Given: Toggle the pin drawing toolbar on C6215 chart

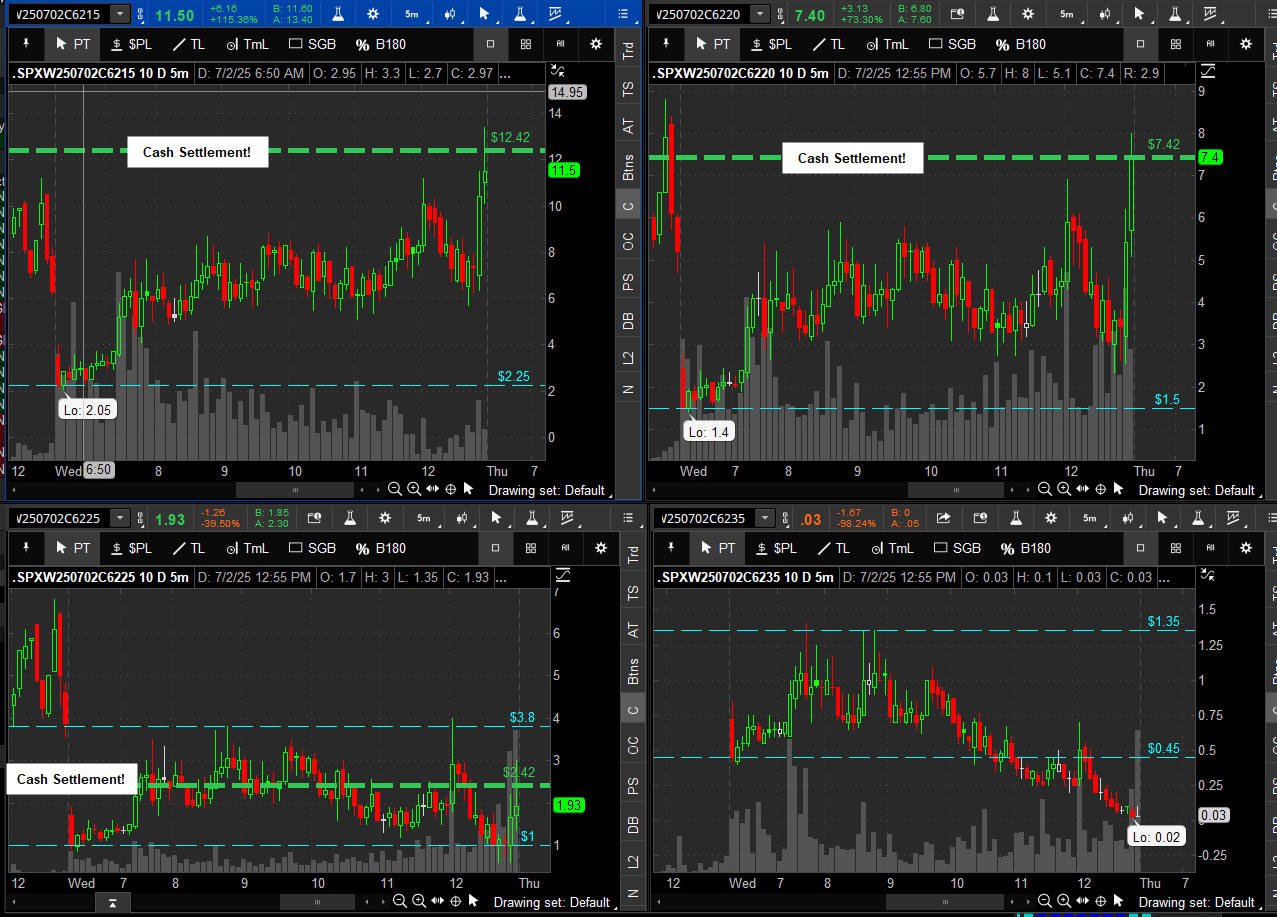Looking at the screenshot, I should click(26, 44).
